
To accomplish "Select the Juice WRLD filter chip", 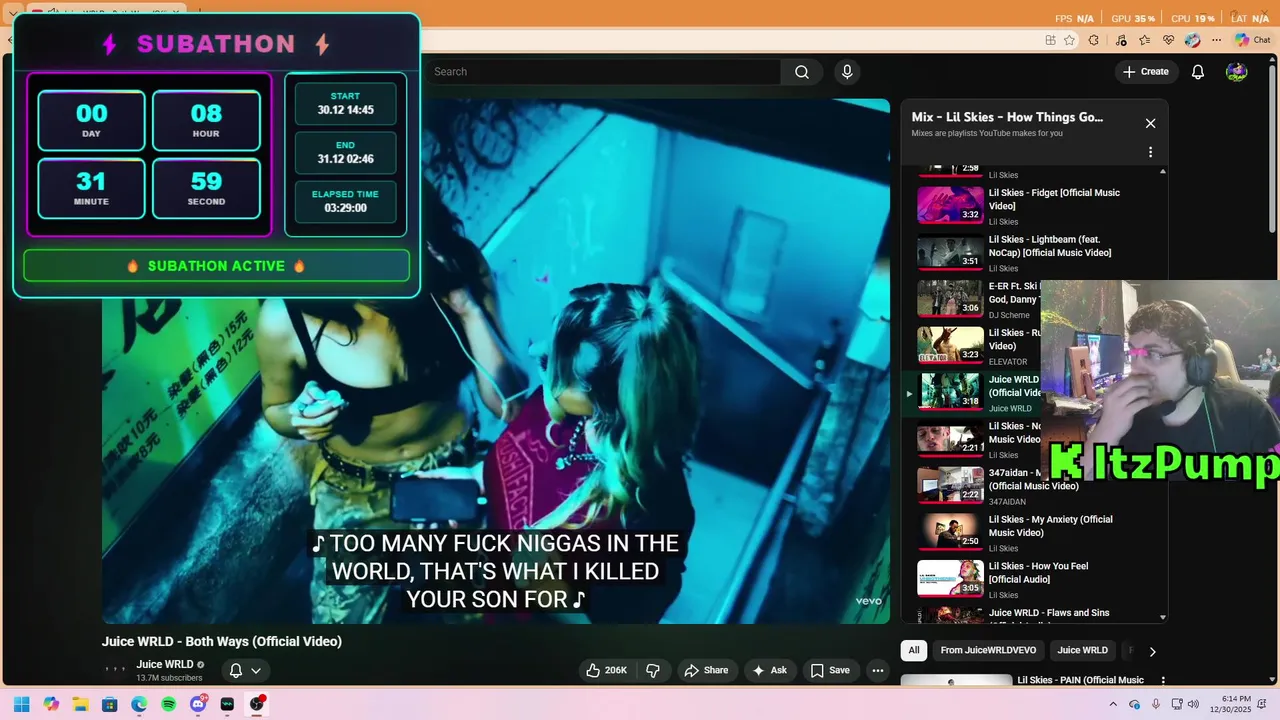I will click(1082, 650).
